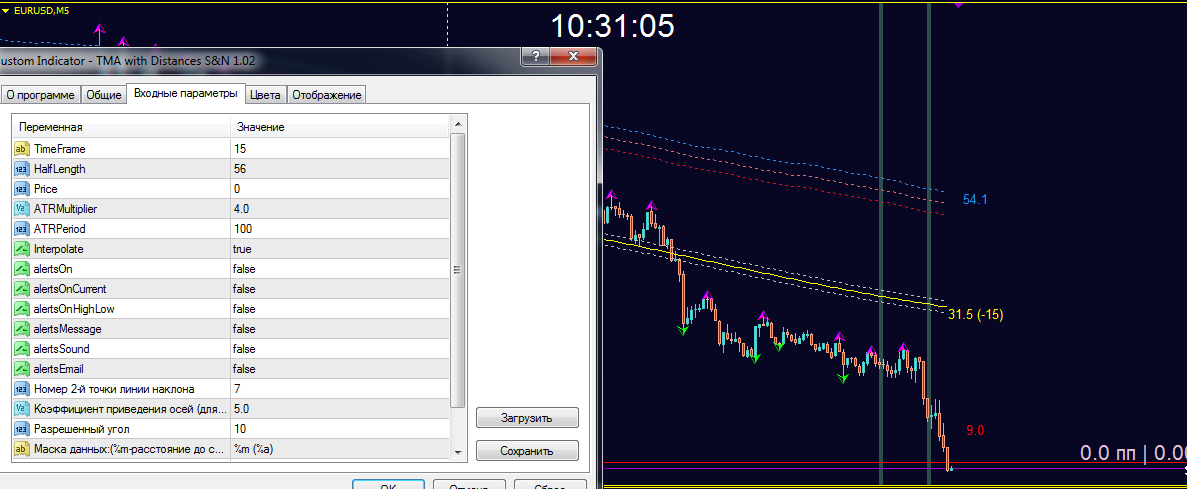Screen dimensions: 1187x489
Task: Select the Разрешенный угол value 10
Action: point(340,429)
